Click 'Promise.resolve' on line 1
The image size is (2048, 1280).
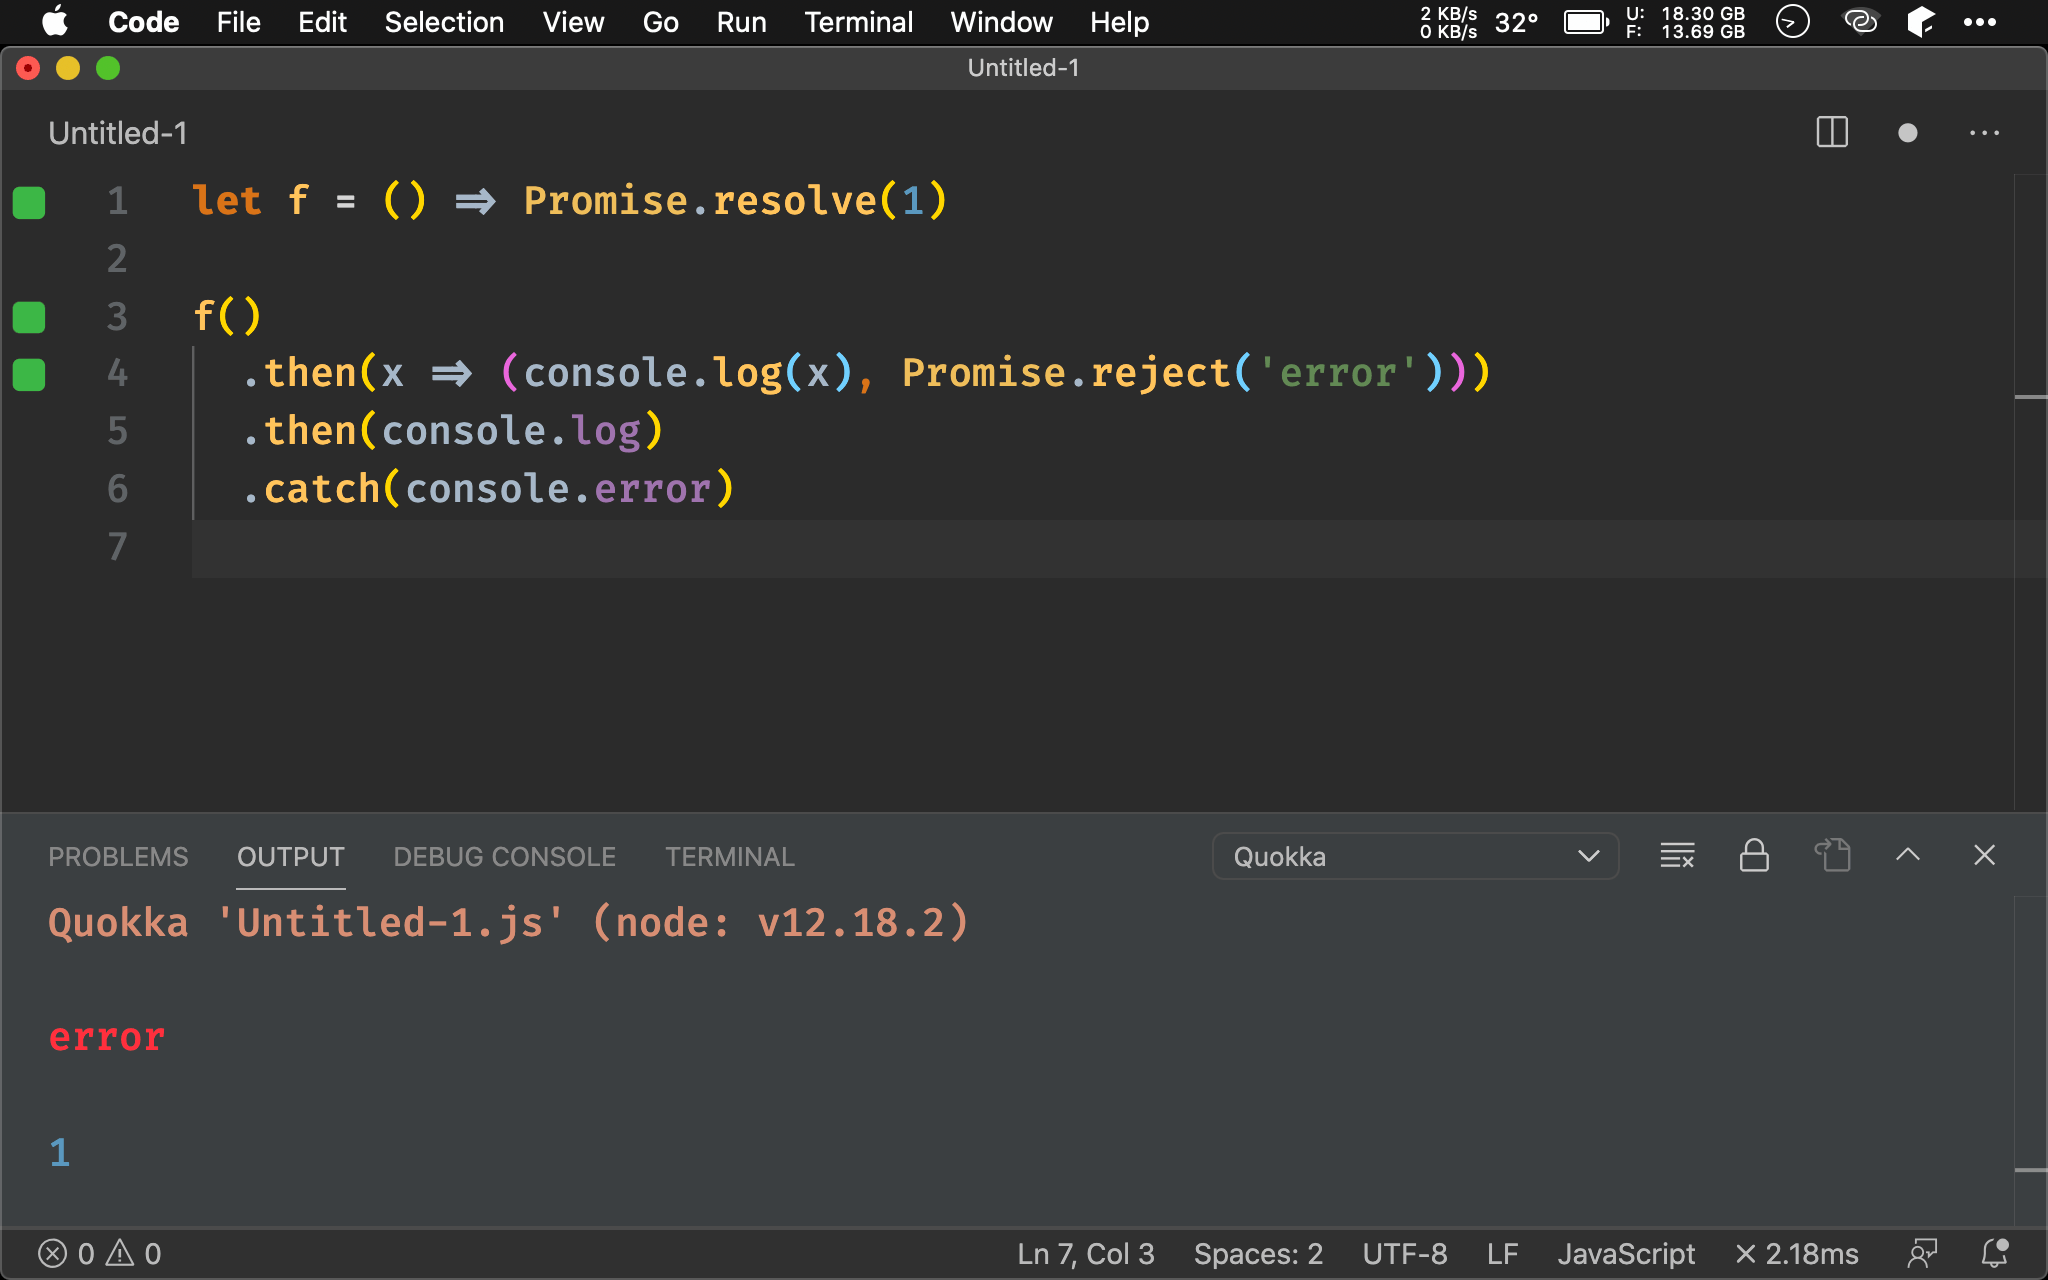tap(700, 201)
